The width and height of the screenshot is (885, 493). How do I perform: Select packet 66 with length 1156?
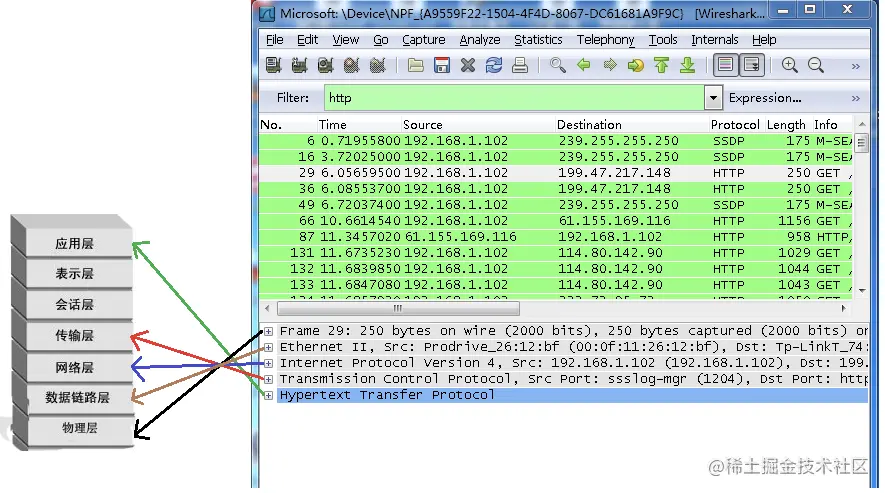555,221
